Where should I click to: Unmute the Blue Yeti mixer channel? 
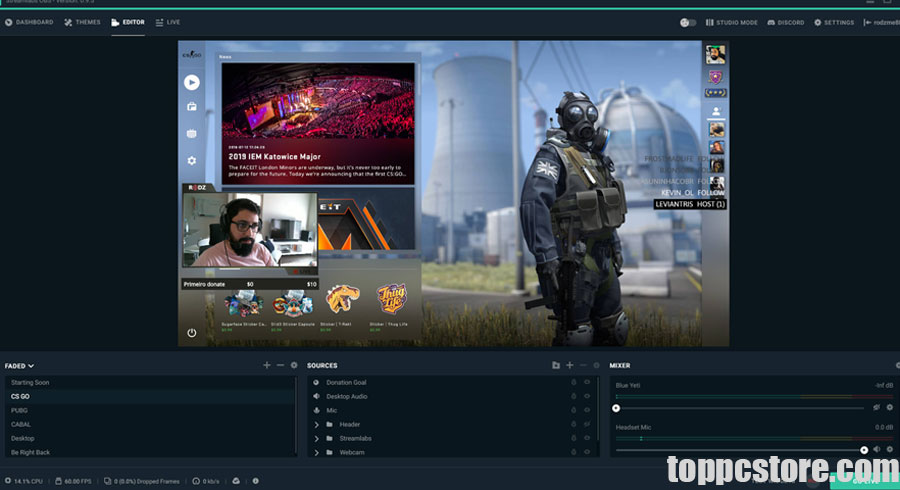tap(876, 407)
